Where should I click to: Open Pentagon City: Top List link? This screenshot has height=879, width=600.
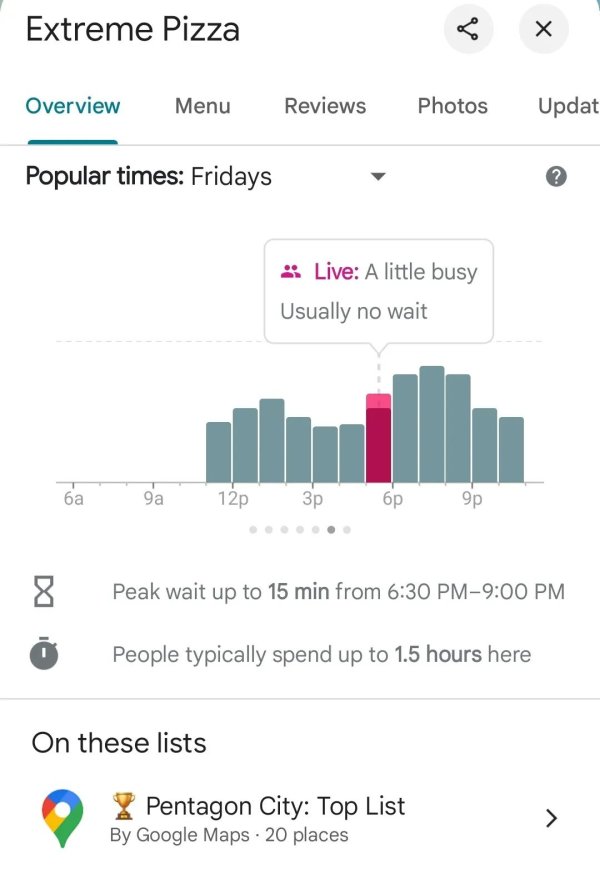(275, 806)
